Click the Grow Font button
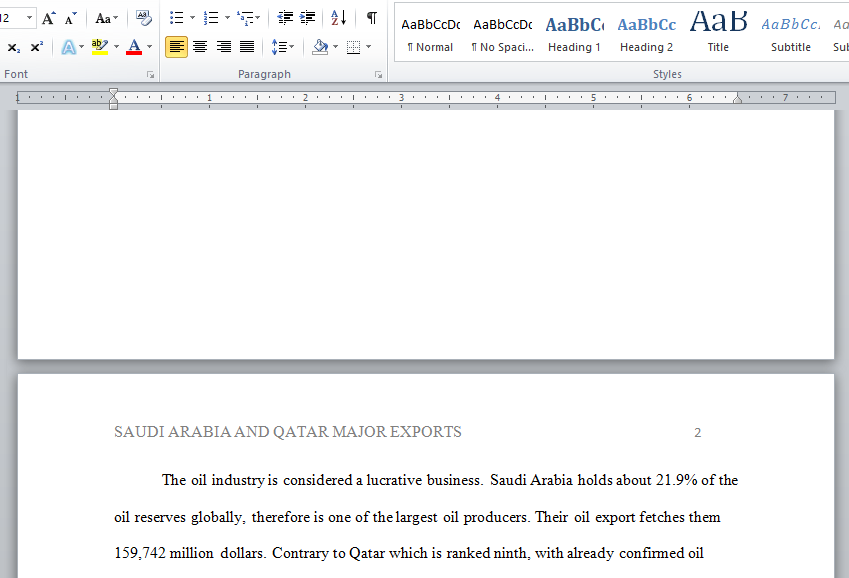Image resolution: width=849 pixels, height=578 pixels. click(x=49, y=18)
